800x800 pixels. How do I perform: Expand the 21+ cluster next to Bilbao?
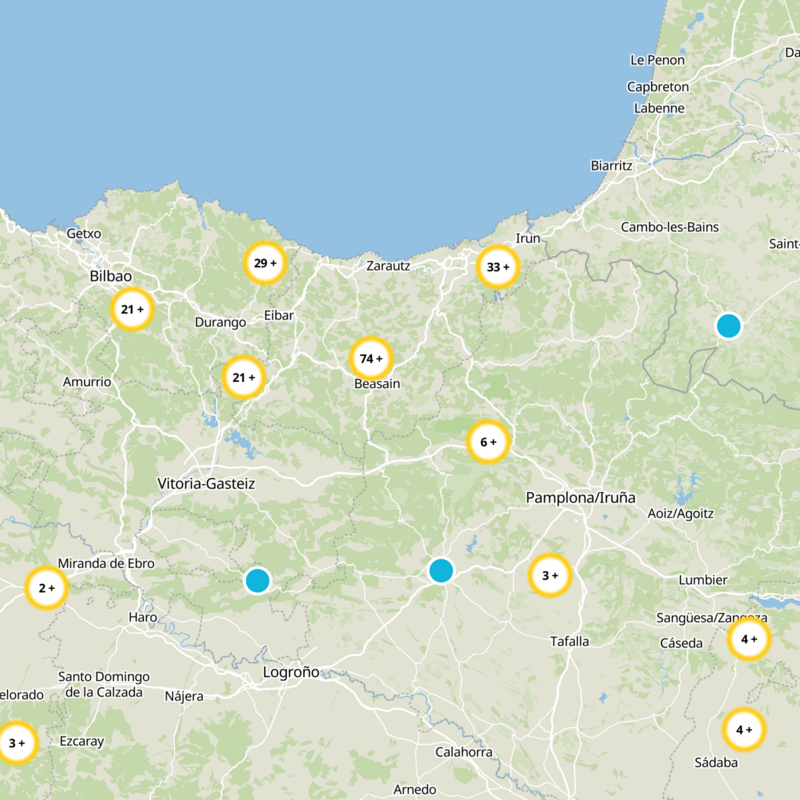132,309
